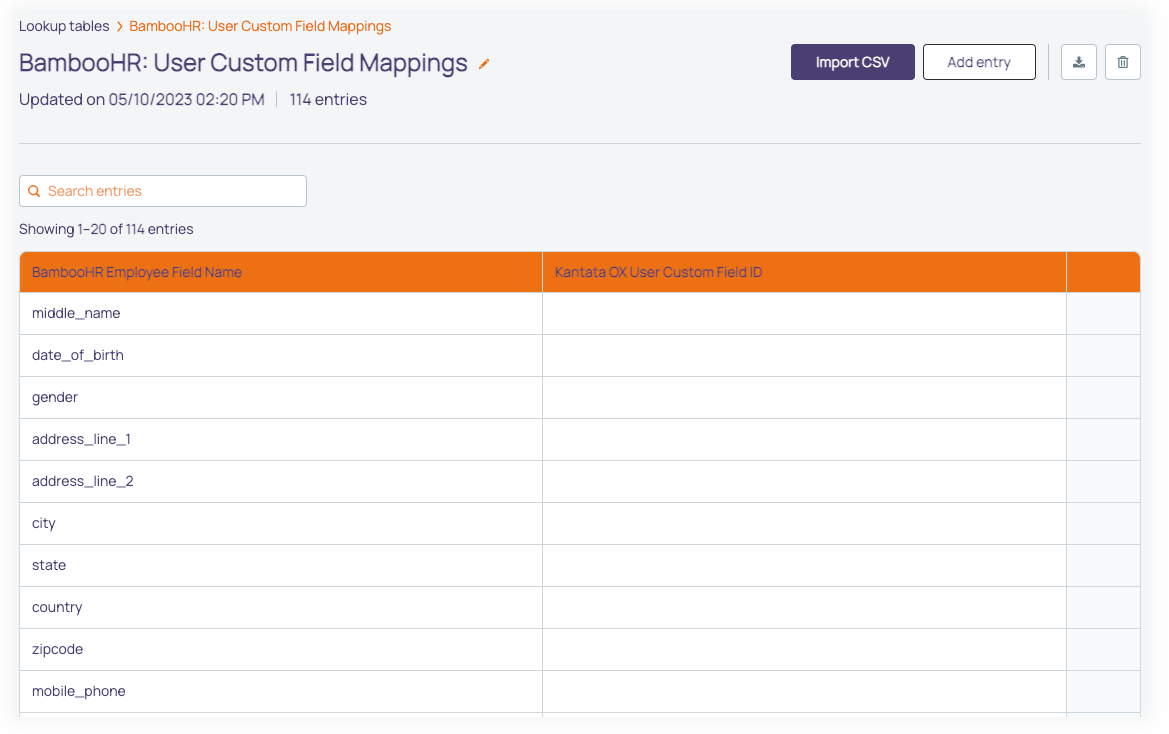The height and width of the screenshot is (734, 1169).
Task: Click BambooHR: User Custom Field Mappings breadcrumb
Action: (260, 26)
